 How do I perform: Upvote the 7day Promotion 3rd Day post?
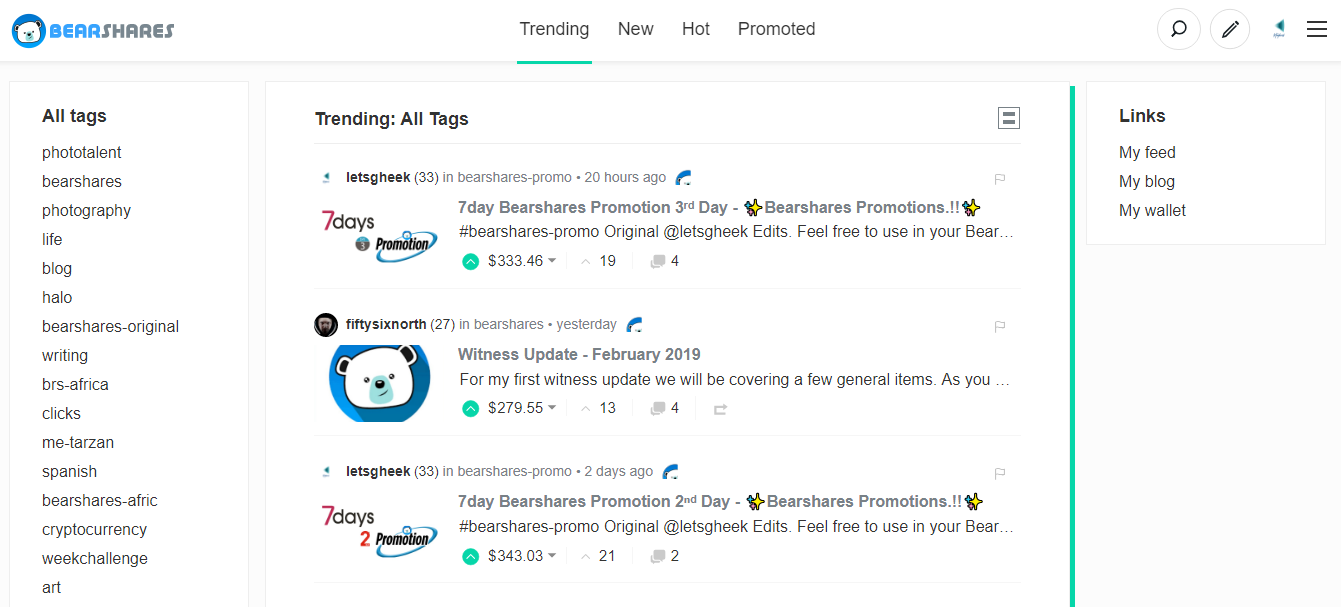tap(470, 260)
